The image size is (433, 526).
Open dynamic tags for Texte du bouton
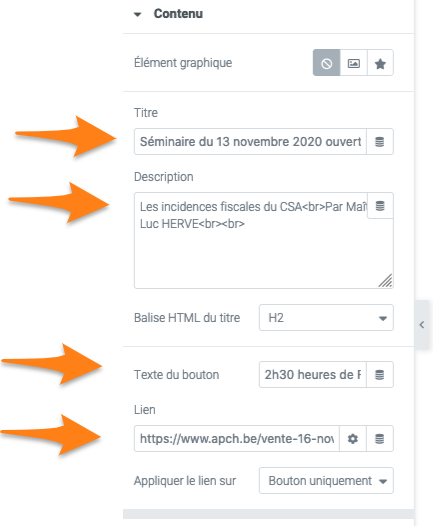tap(380, 375)
